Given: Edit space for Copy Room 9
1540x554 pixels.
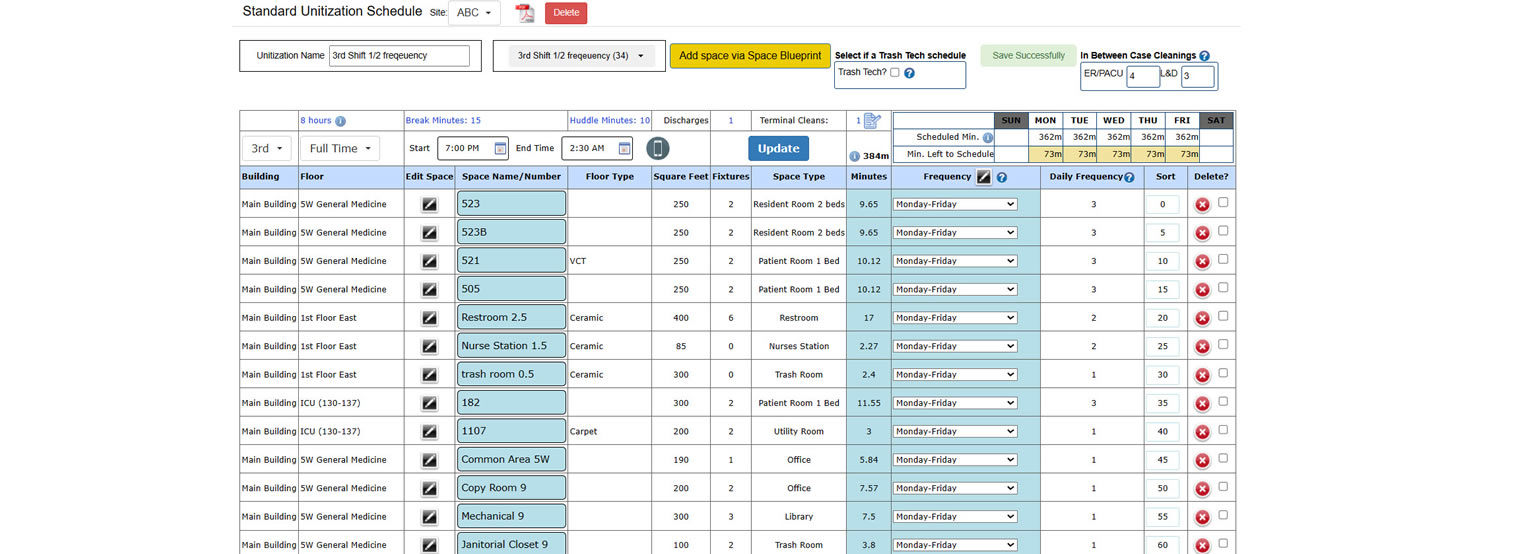Looking at the screenshot, I should pyautogui.click(x=429, y=488).
